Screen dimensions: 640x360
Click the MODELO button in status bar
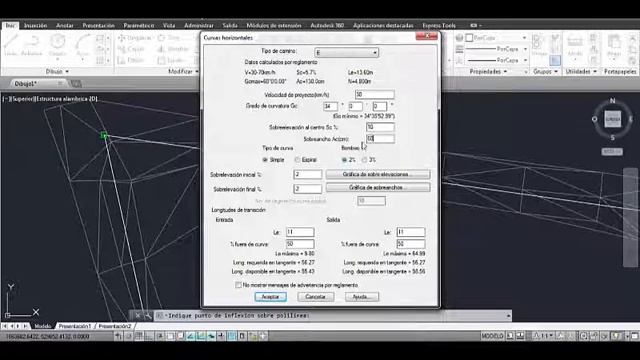(x=492, y=336)
